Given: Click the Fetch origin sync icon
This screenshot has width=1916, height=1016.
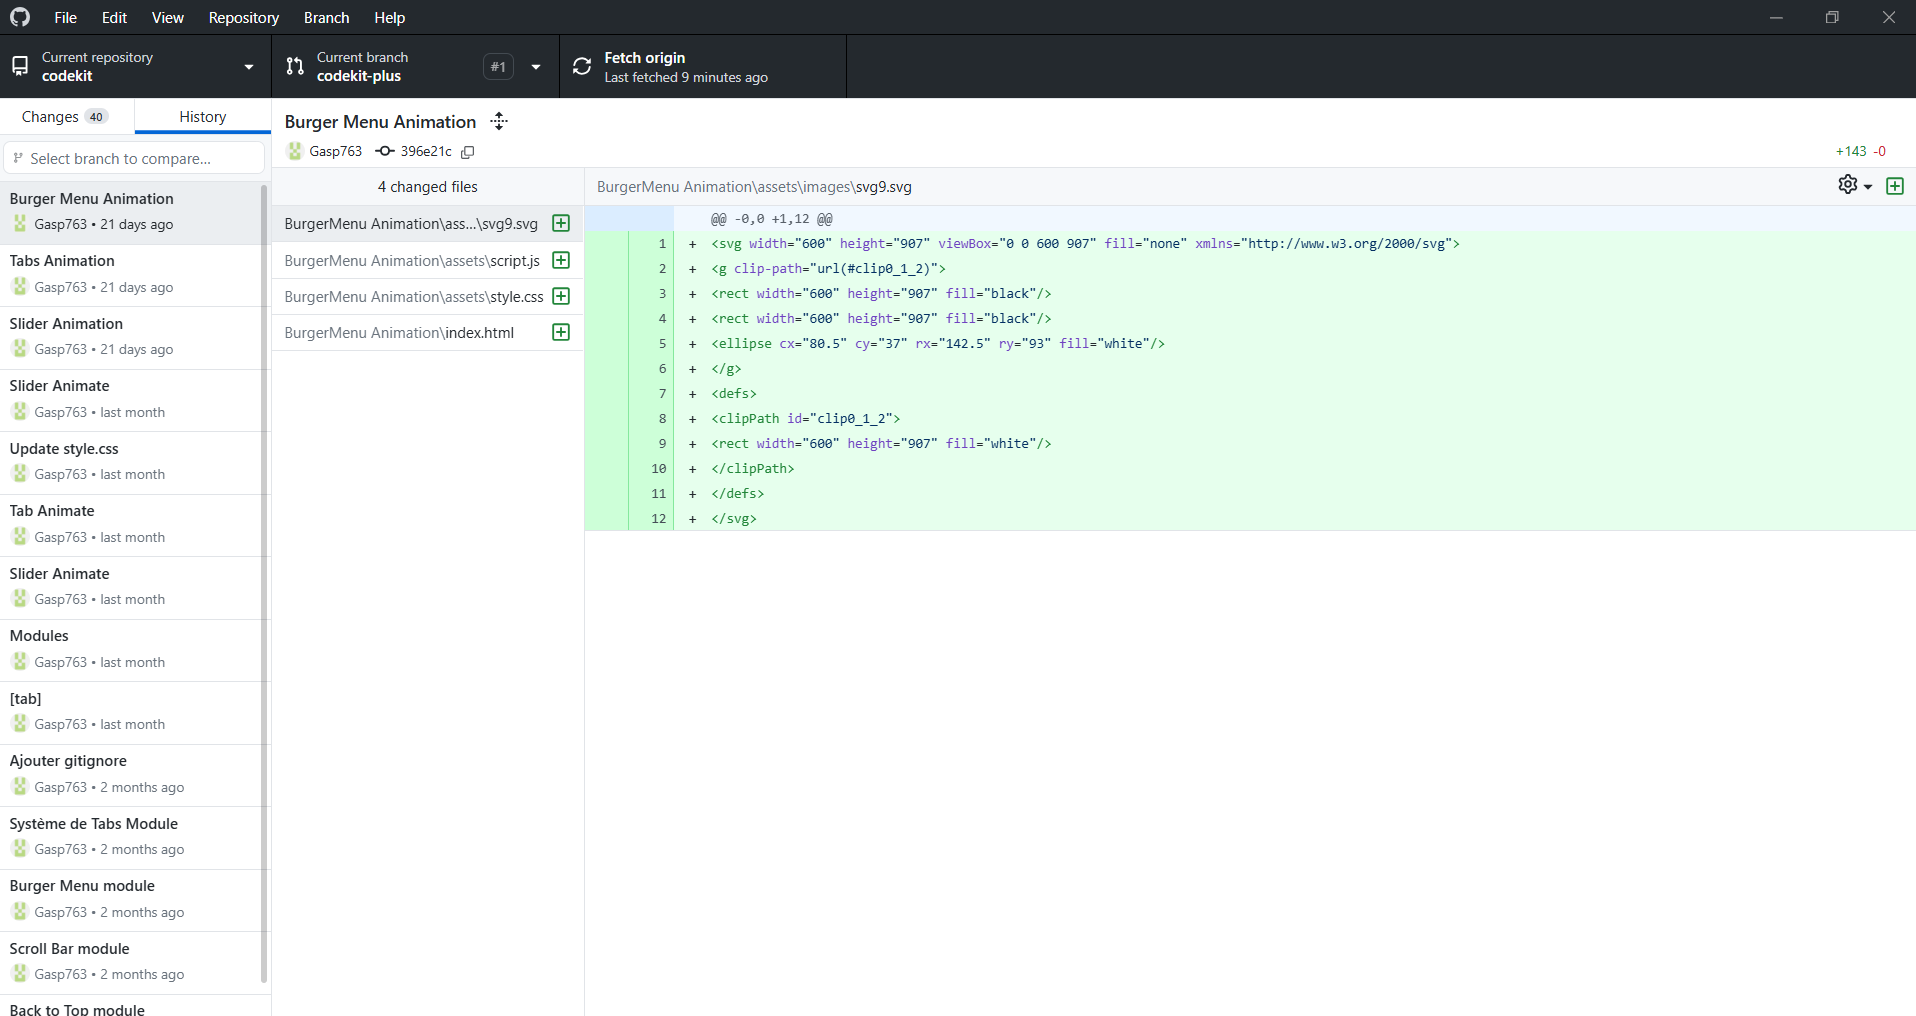Looking at the screenshot, I should tap(582, 67).
